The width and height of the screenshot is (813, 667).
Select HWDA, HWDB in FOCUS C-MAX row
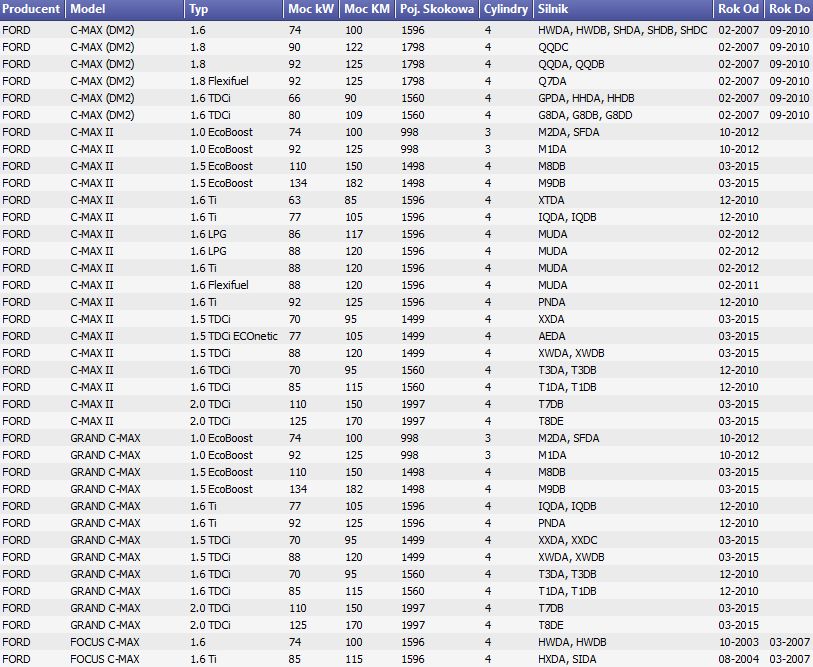(572, 643)
